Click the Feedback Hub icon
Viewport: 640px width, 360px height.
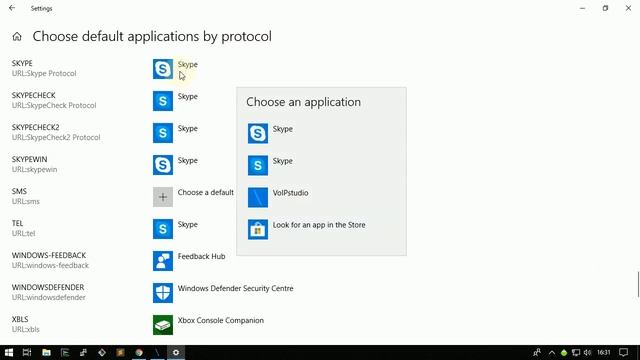point(163,261)
